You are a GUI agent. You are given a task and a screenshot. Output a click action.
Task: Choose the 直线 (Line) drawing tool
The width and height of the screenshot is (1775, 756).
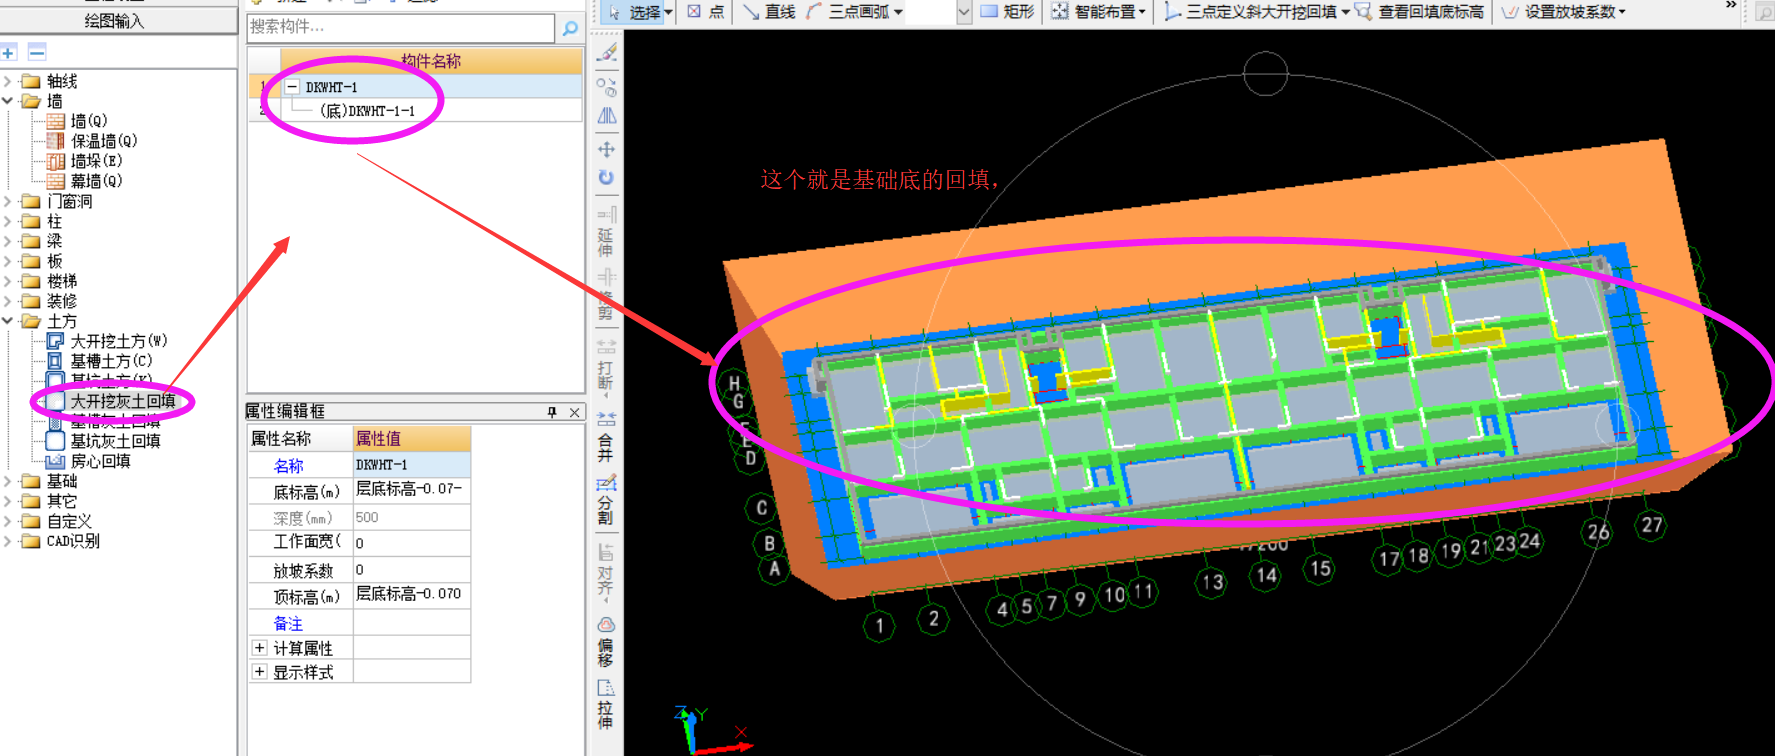769,12
